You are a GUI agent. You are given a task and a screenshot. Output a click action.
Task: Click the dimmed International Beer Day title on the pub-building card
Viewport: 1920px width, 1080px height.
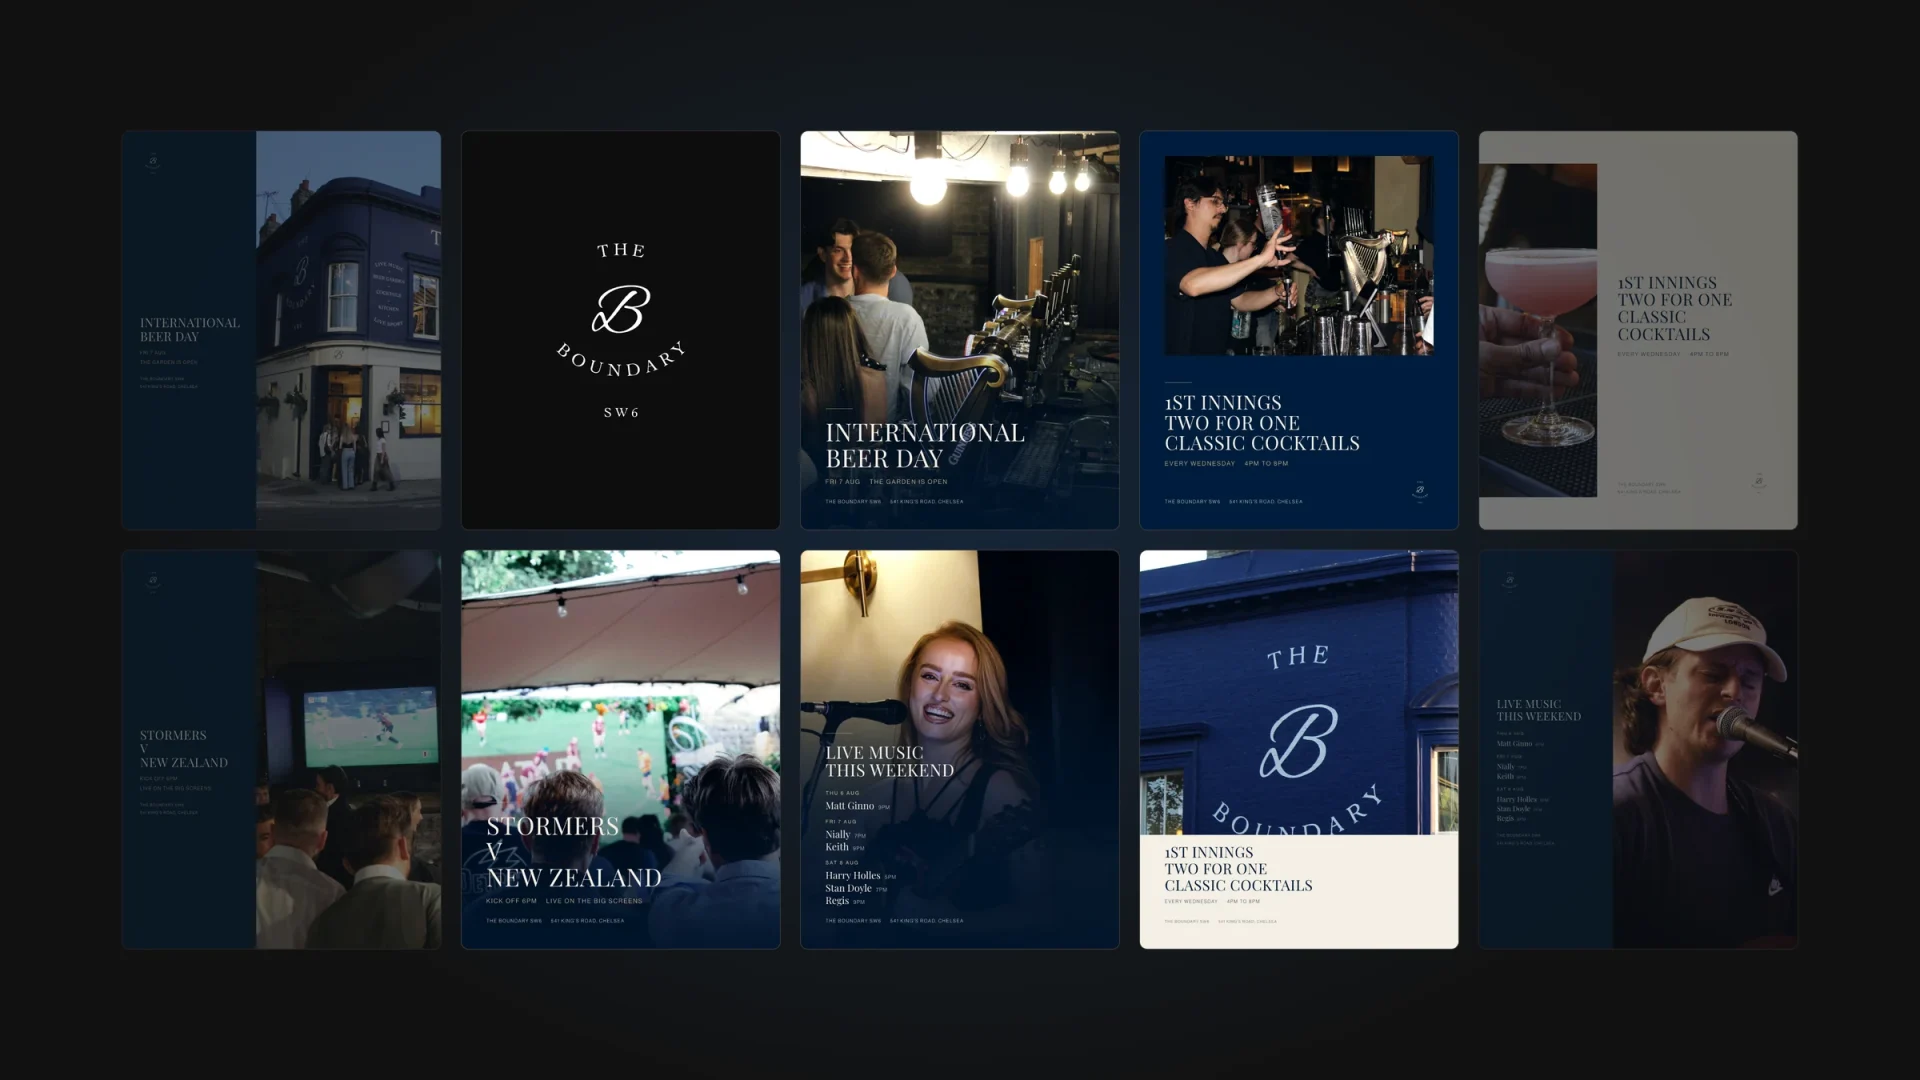tap(190, 330)
